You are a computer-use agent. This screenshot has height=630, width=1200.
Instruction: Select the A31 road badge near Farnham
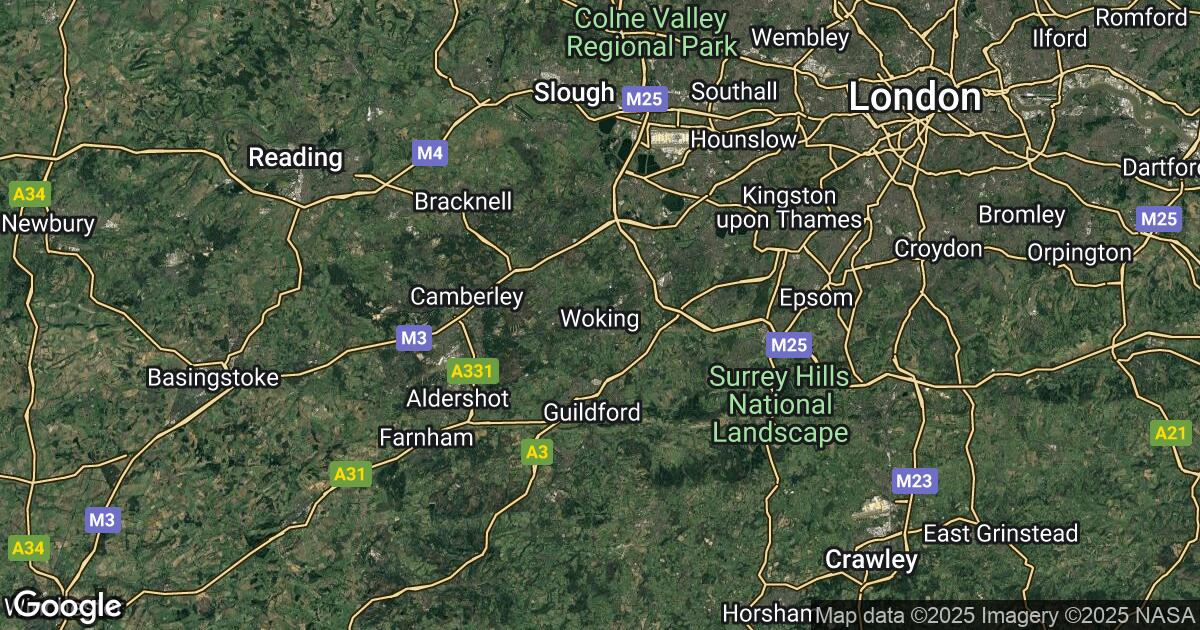[x=349, y=474]
